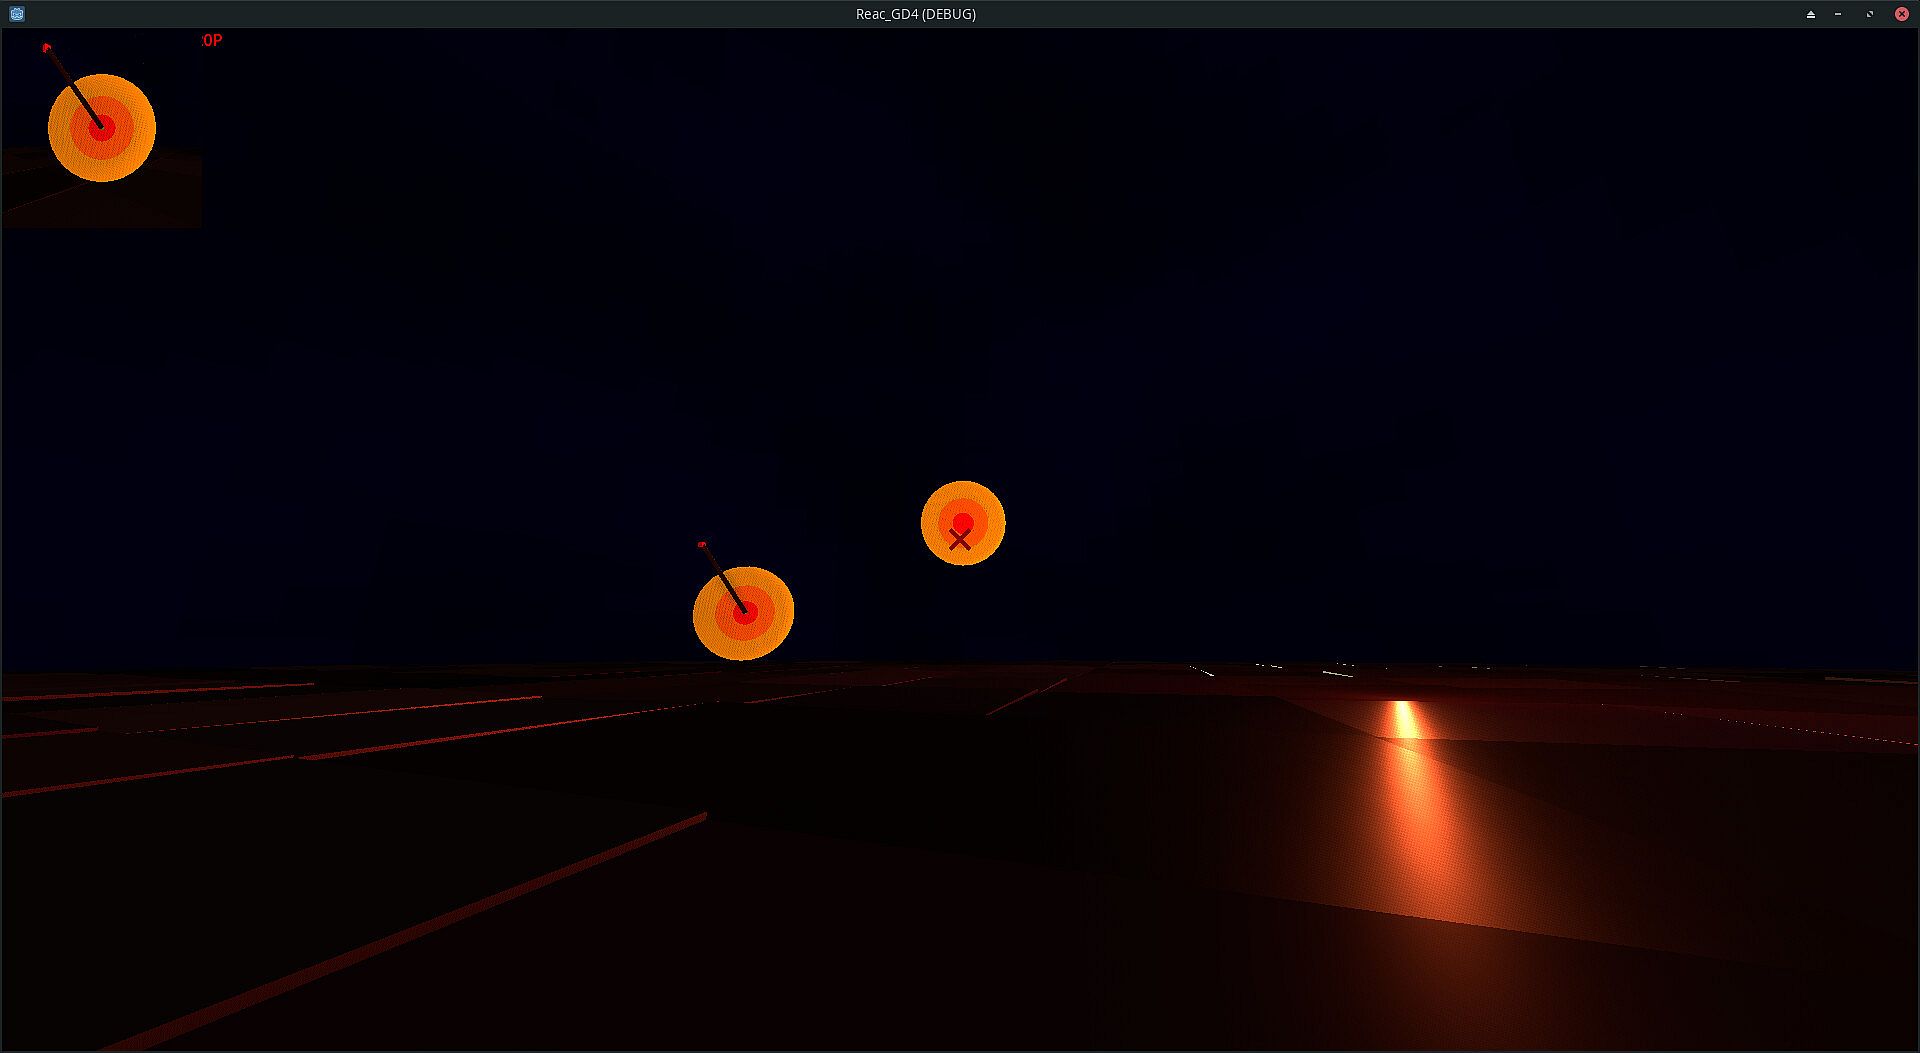Shoot the lower target with an arrow stuck in it
Viewport: 1920px width, 1053px height.
[743, 613]
